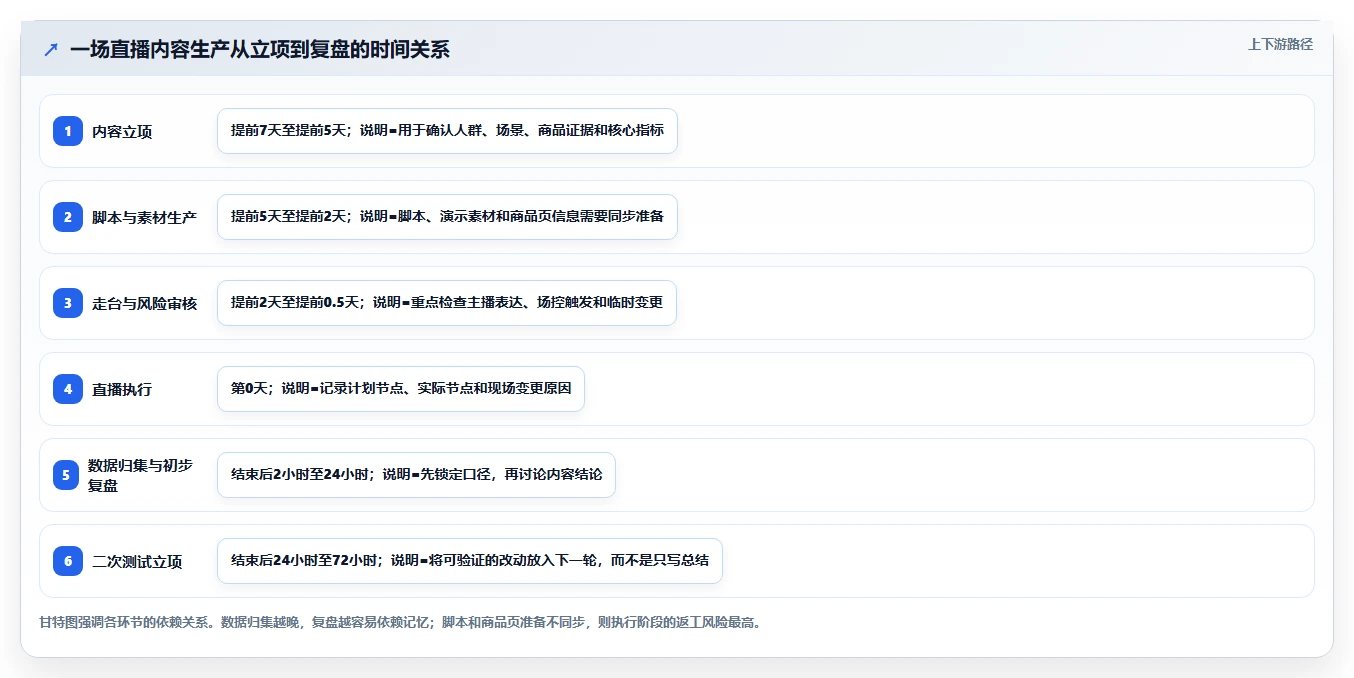Viewport: 1354px width, 678px height.
Task: Select the 二次测试立项 step label
Action: click(x=137, y=562)
